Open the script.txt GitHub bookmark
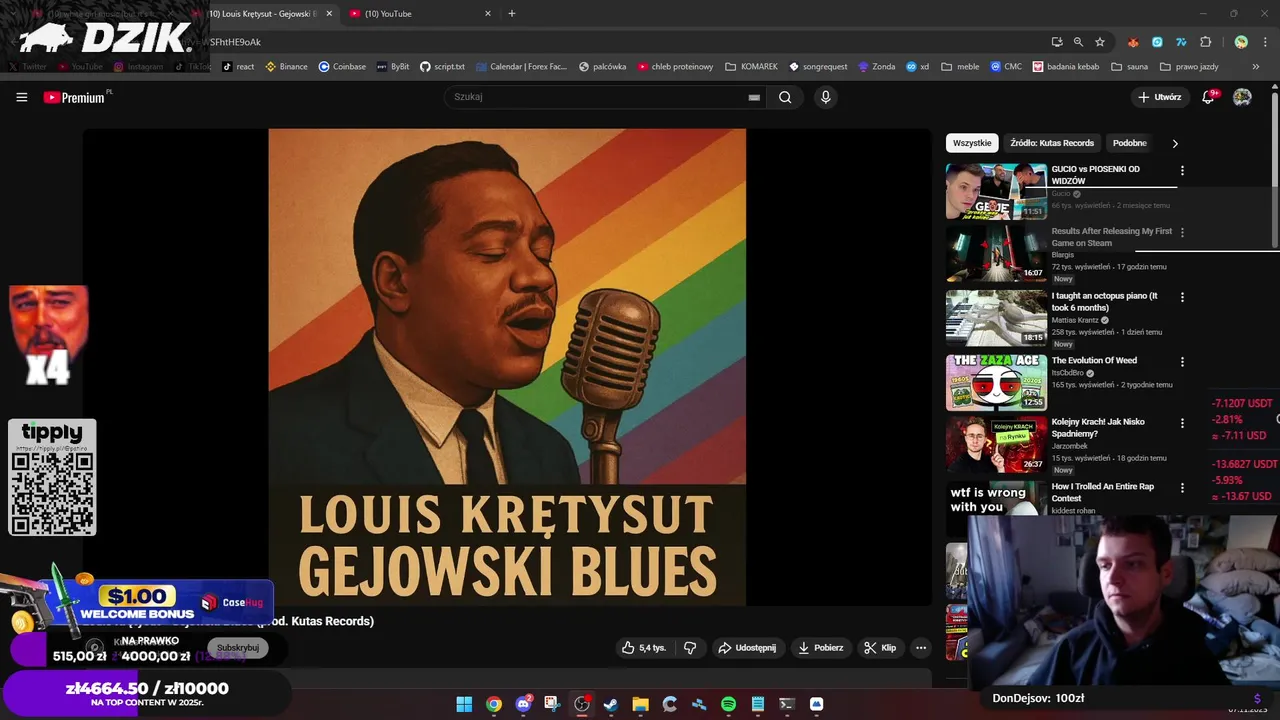 (x=442, y=67)
